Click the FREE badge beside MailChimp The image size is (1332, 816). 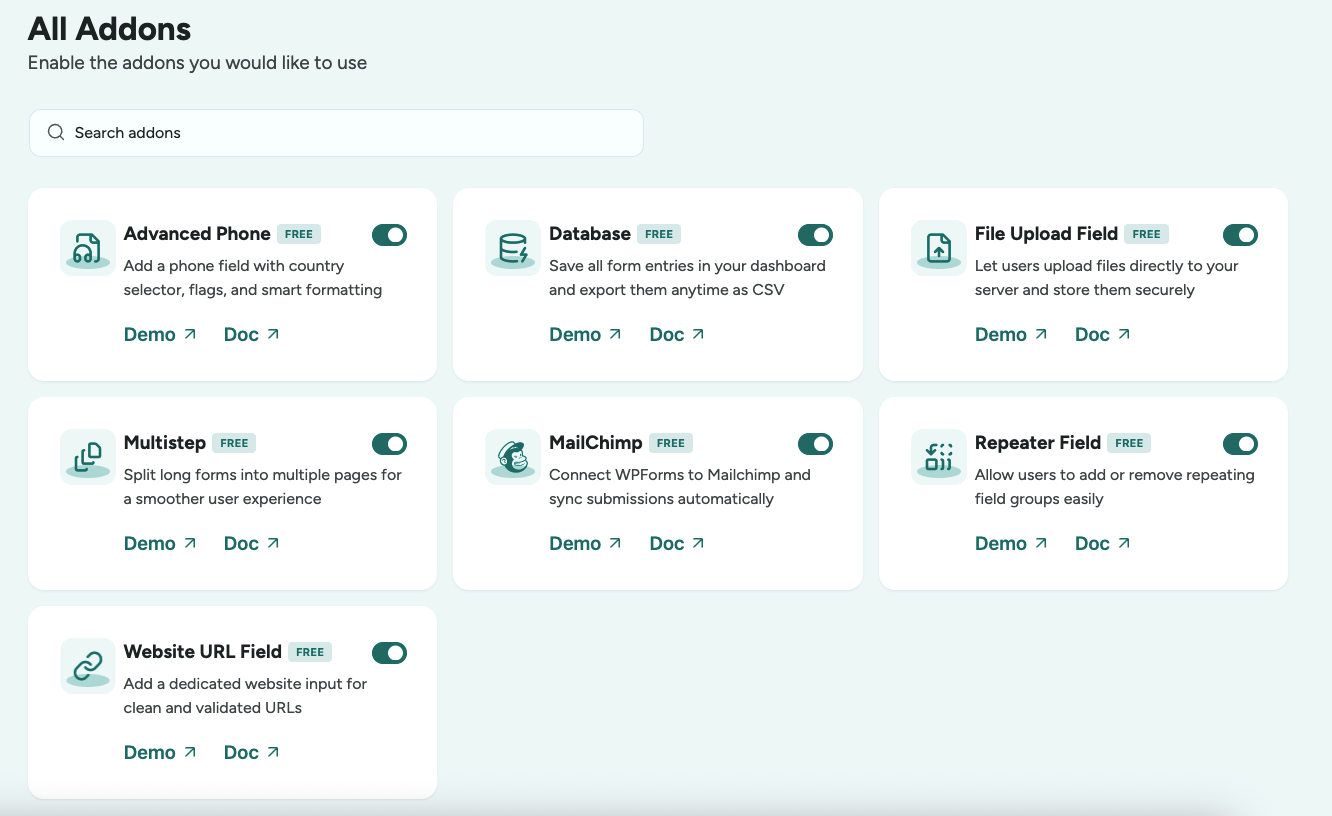(x=671, y=443)
